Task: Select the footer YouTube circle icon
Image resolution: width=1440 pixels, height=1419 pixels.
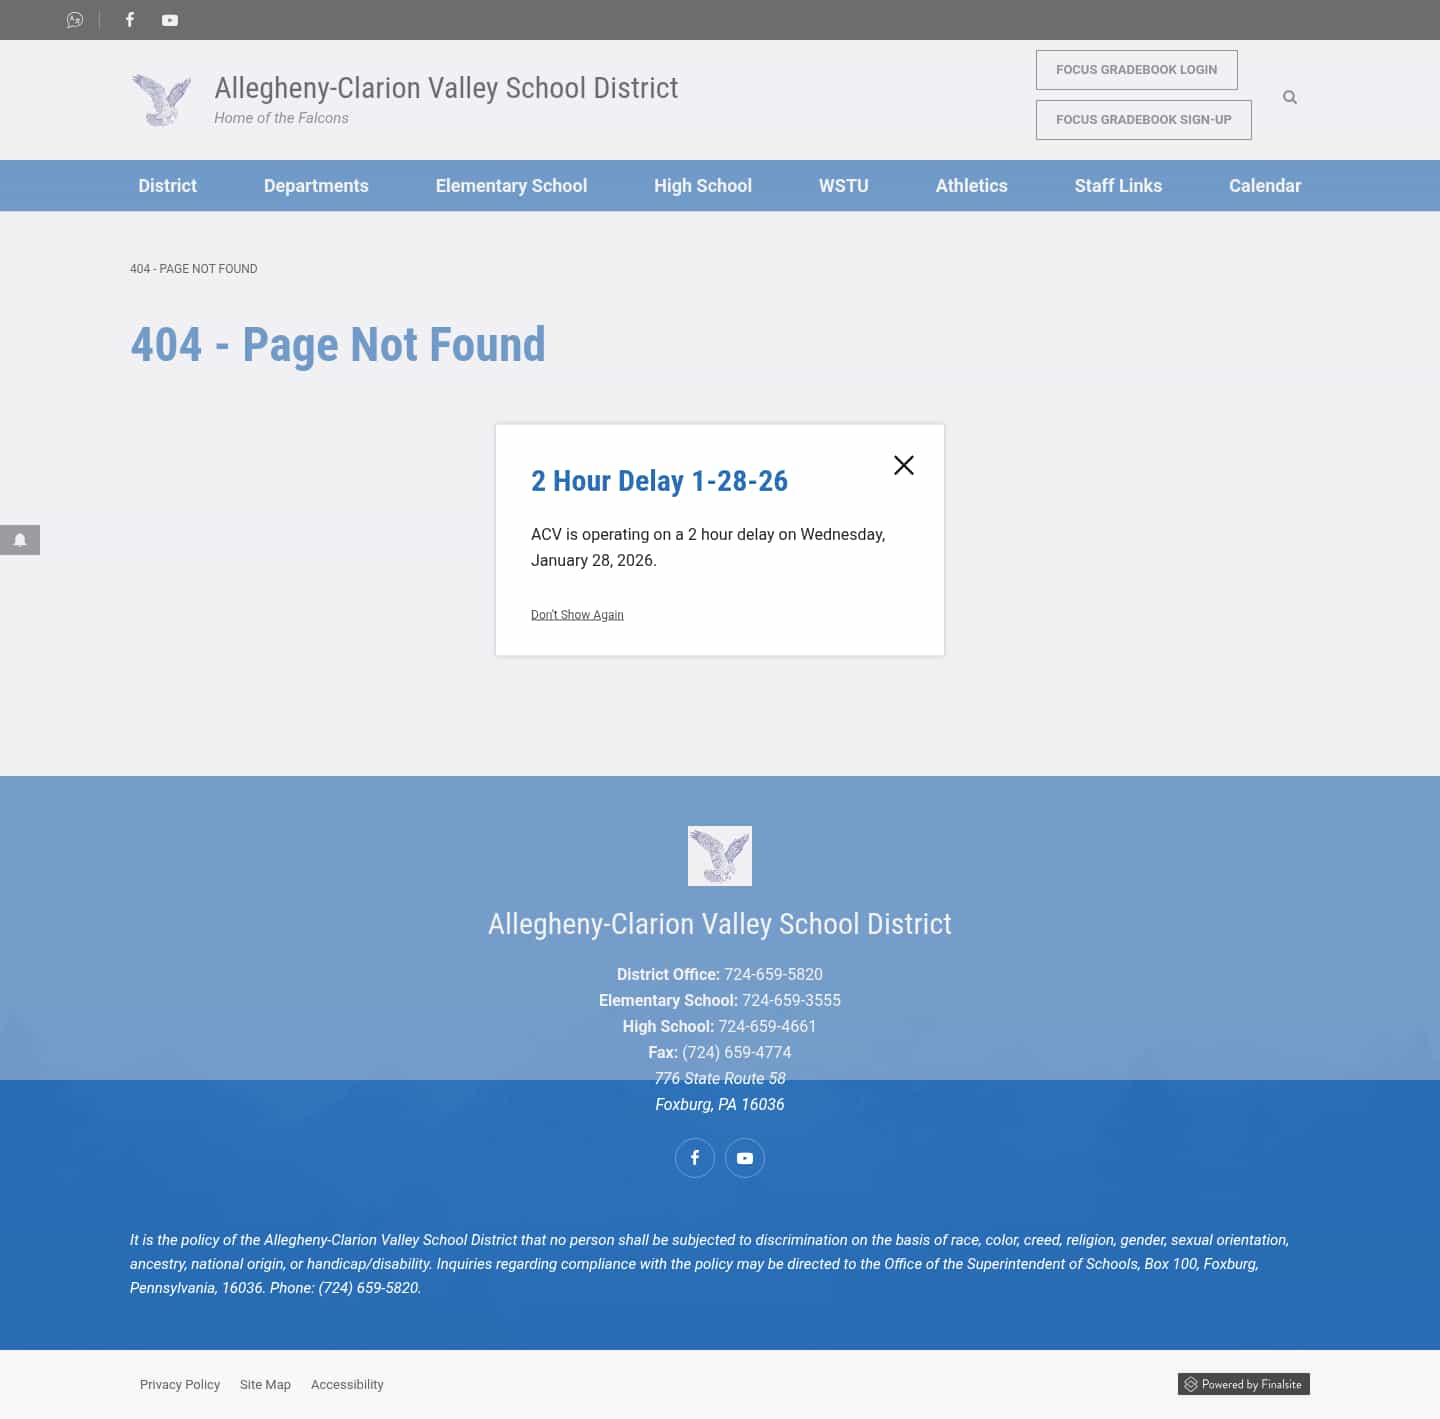Action: pyautogui.click(x=744, y=1157)
